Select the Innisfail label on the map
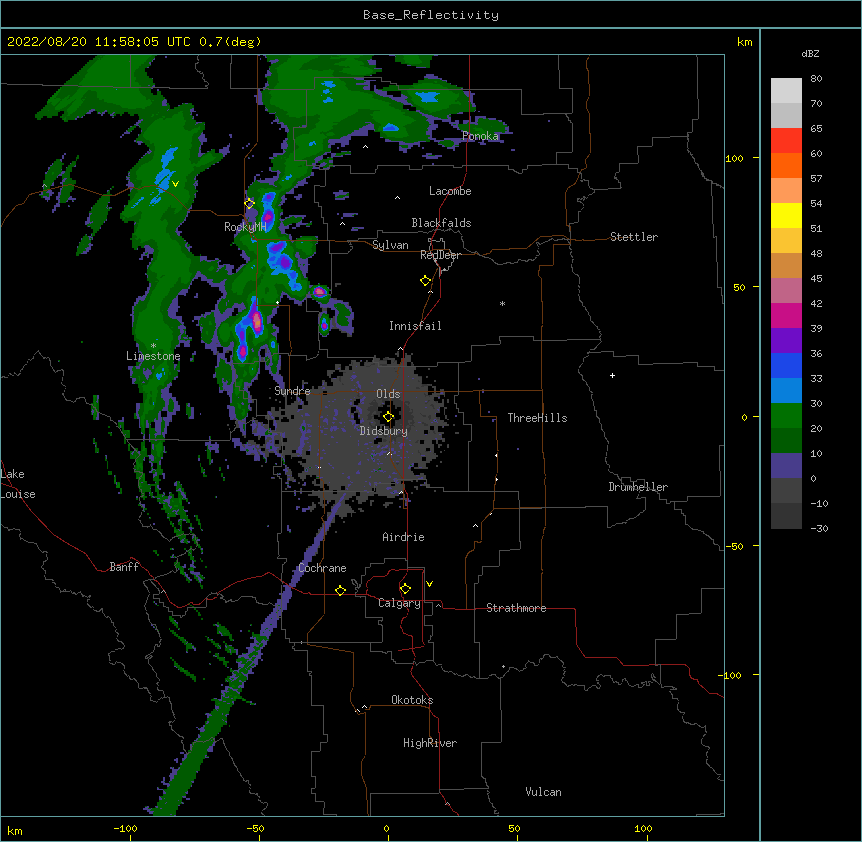 click(x=415, y=326)
